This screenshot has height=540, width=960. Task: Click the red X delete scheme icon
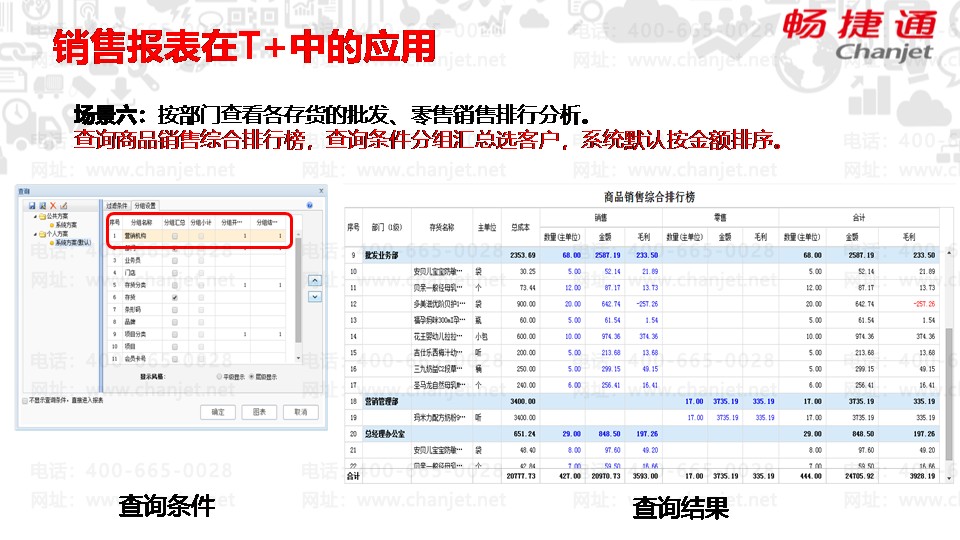(x=53, y=206)
